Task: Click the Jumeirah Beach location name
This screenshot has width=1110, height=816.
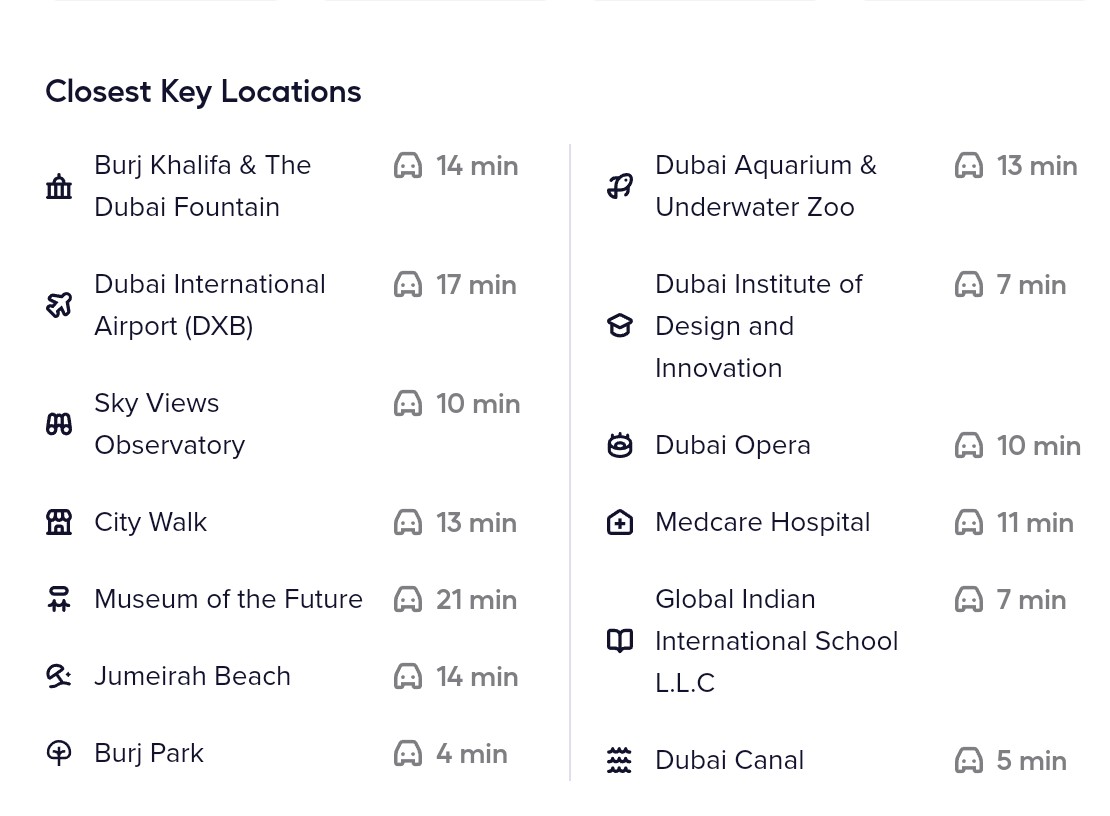Action: click(192, 676)
